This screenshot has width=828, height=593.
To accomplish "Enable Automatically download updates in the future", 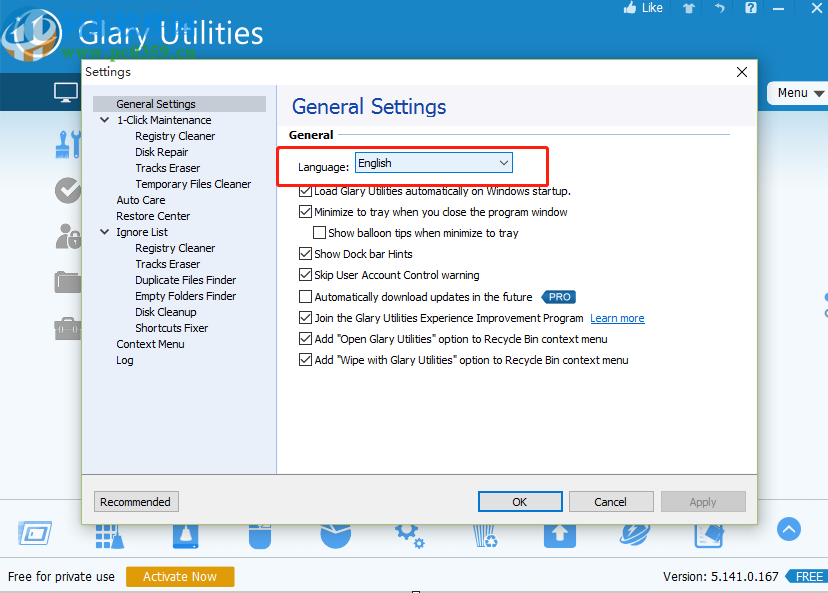I will click(305, 297).
